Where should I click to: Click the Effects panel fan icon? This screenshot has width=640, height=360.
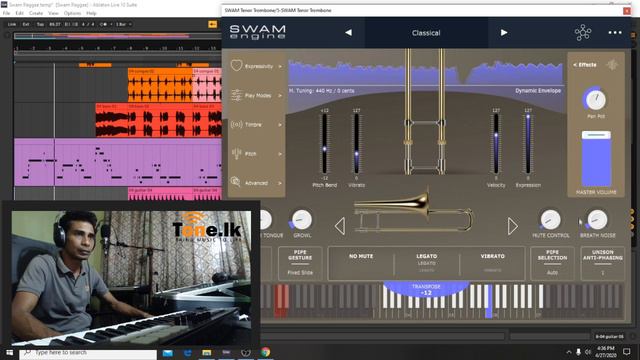pyautogui.click(x=611, y=64)
